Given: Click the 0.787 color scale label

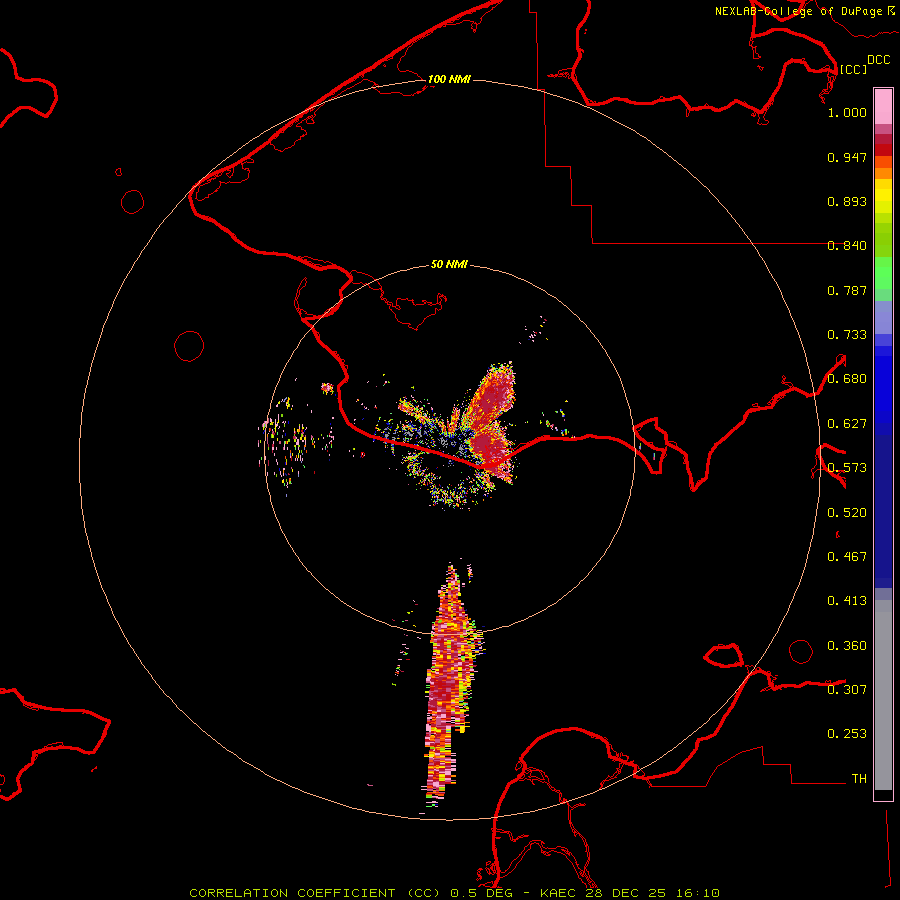Looking at the screenshot, I should pos(847,290).
